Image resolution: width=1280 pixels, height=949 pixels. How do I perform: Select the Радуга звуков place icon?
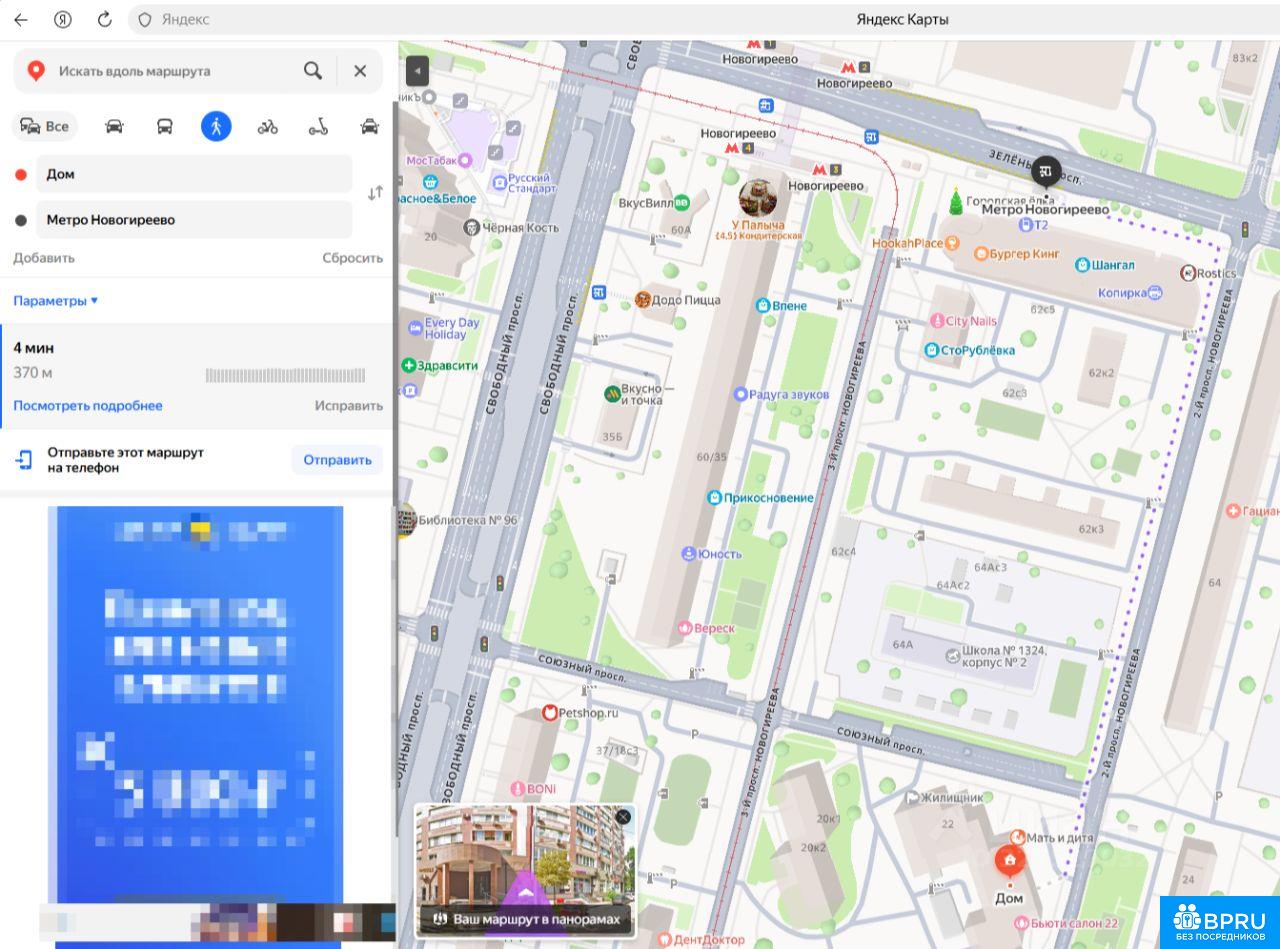pyautogui.click(x=740, y=394)
